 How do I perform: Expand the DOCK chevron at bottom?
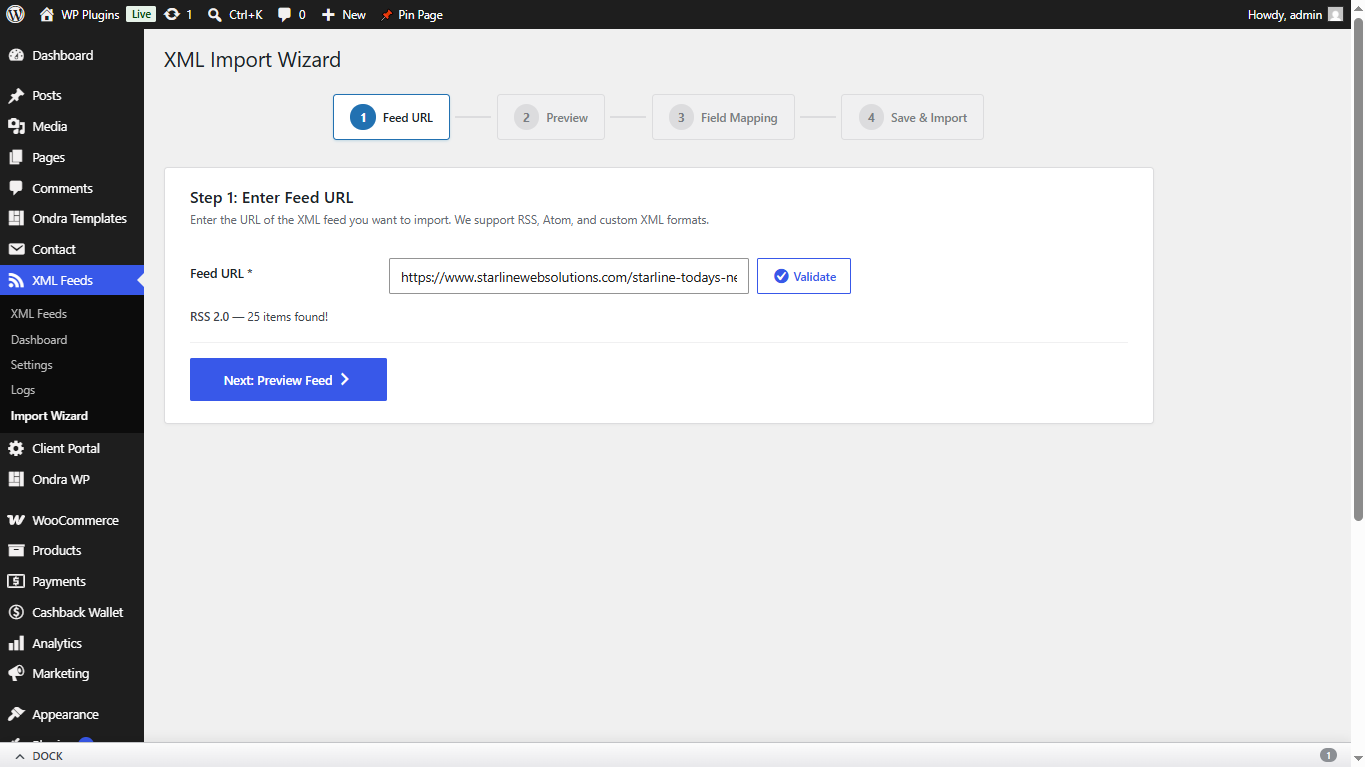pyautogui.click(x=19, y=756)
